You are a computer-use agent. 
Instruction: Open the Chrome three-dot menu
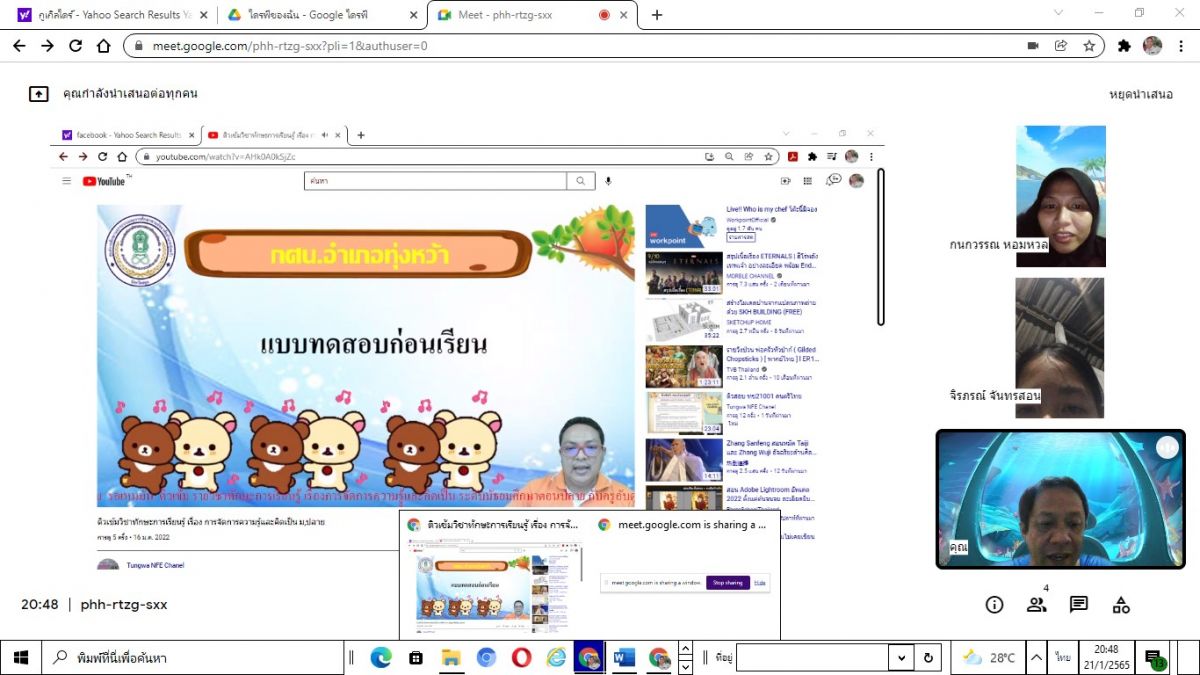click(1180, 46)
